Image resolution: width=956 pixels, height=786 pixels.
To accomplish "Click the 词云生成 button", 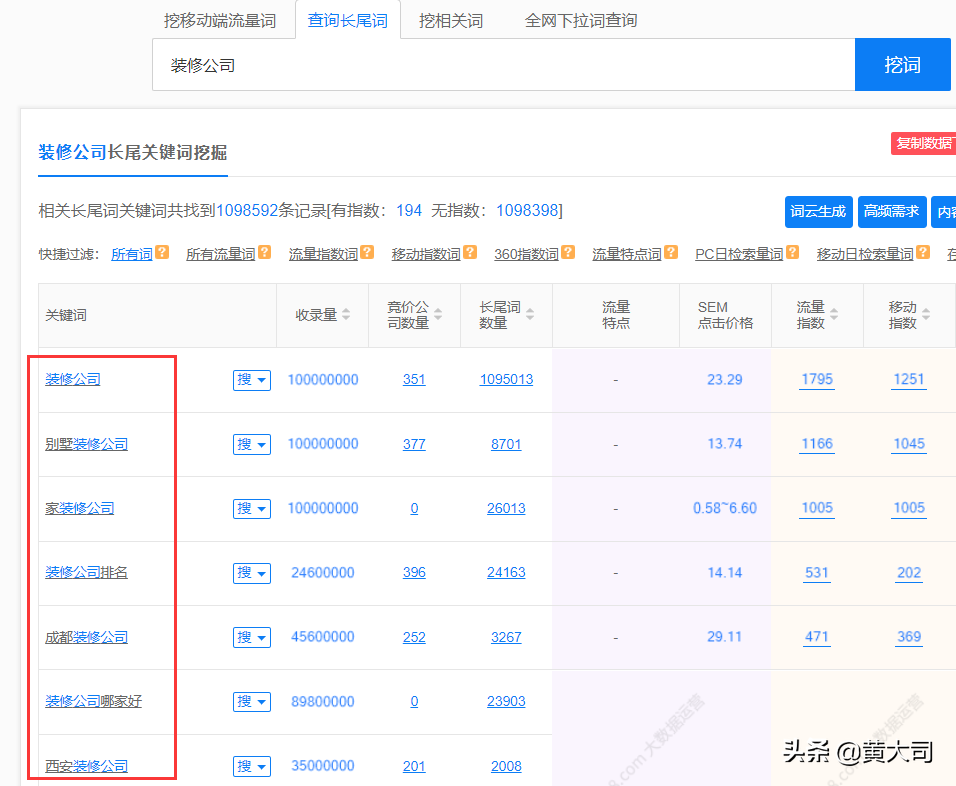I will (x=818, y=212).
